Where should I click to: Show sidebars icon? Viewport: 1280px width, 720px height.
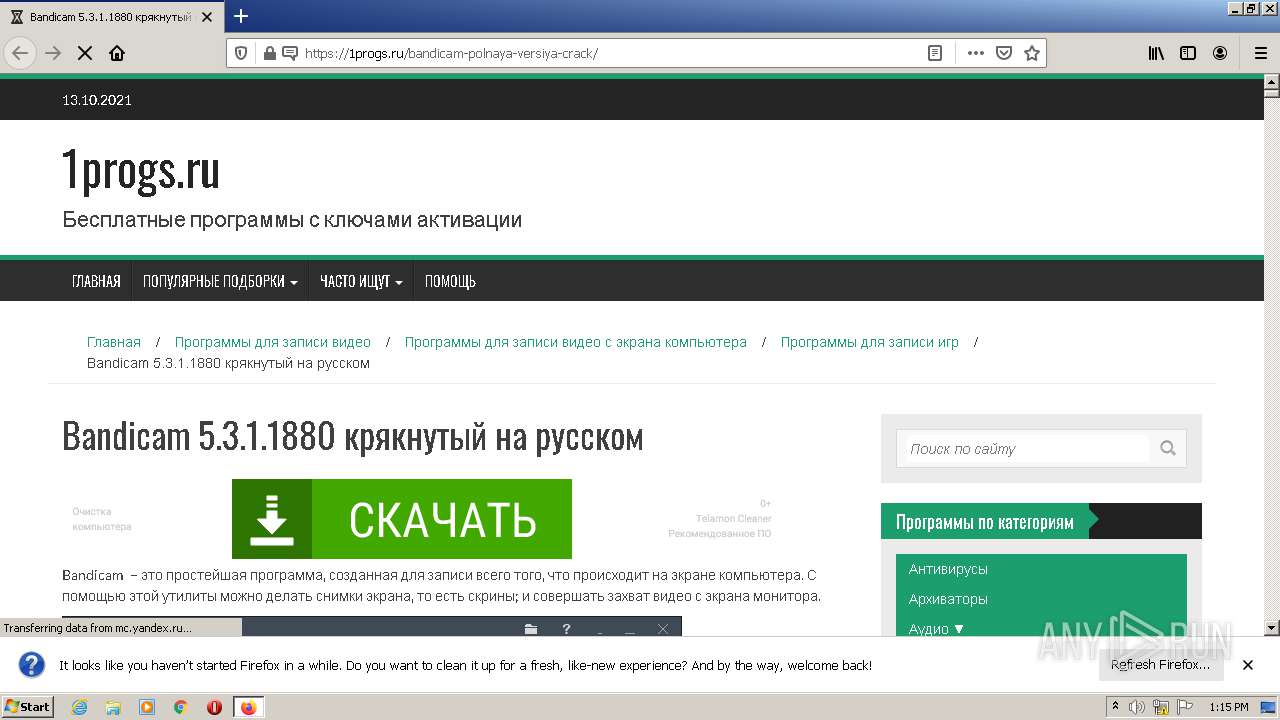click(x=1188, y=53)
